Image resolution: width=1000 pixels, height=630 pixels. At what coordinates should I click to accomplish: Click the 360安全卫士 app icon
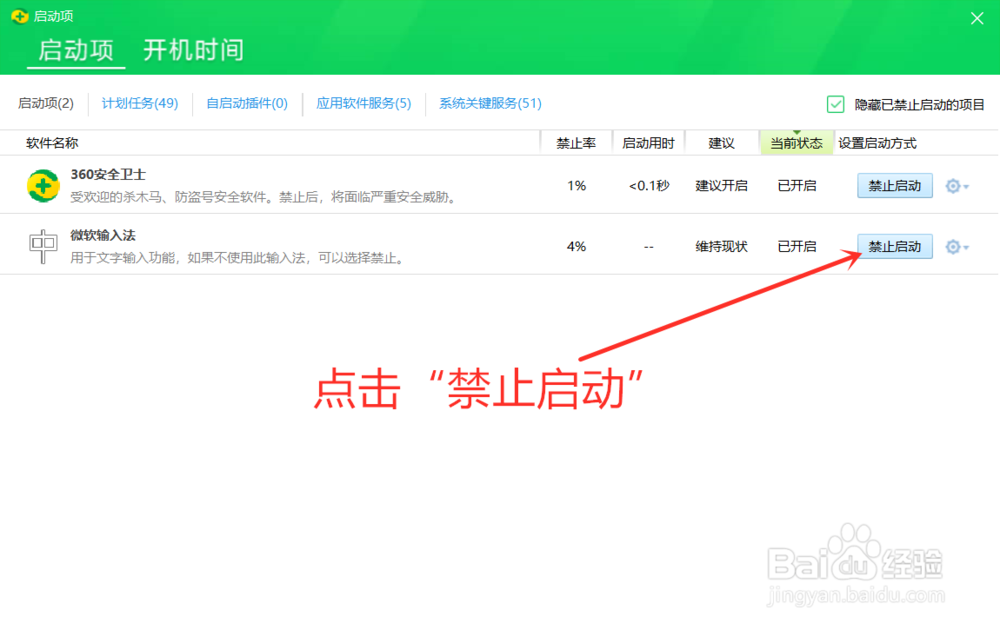click(x=43, y=186)
